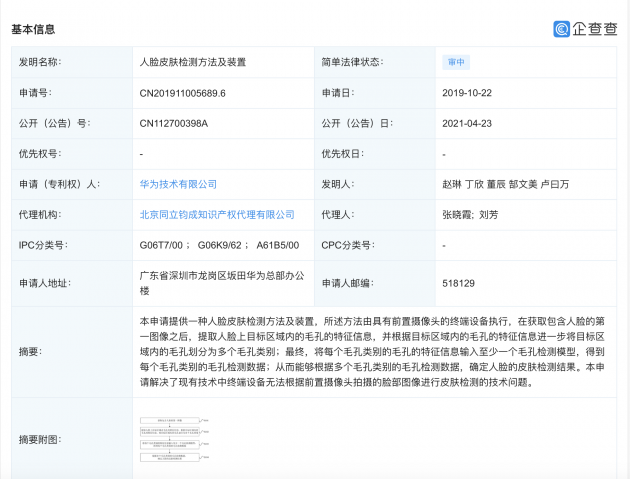The width and height of the screenshot is (630, 479).
Task: Click publication number CN112700398A
Action: pyautogui.click(x=174, y=124)
